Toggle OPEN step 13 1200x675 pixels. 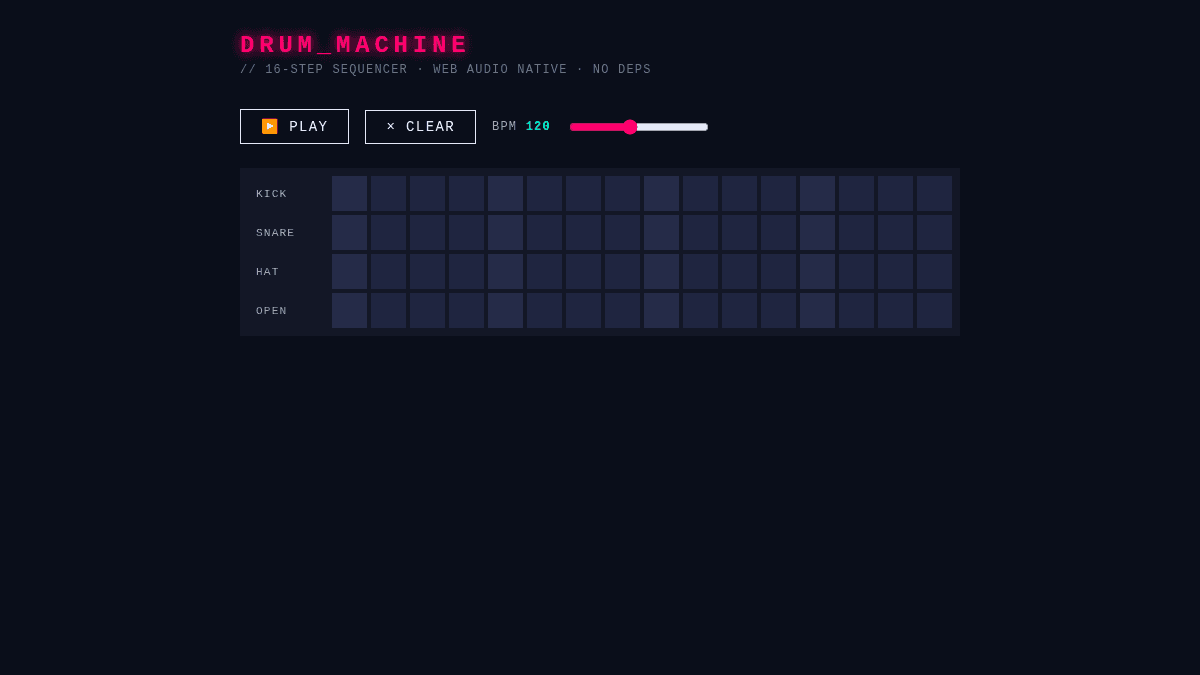(817, 310)
